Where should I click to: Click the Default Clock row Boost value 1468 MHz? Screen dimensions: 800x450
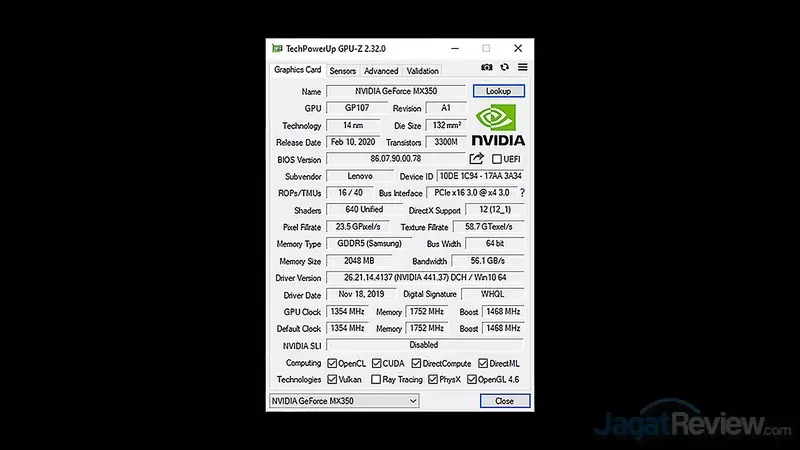(503, 328)
